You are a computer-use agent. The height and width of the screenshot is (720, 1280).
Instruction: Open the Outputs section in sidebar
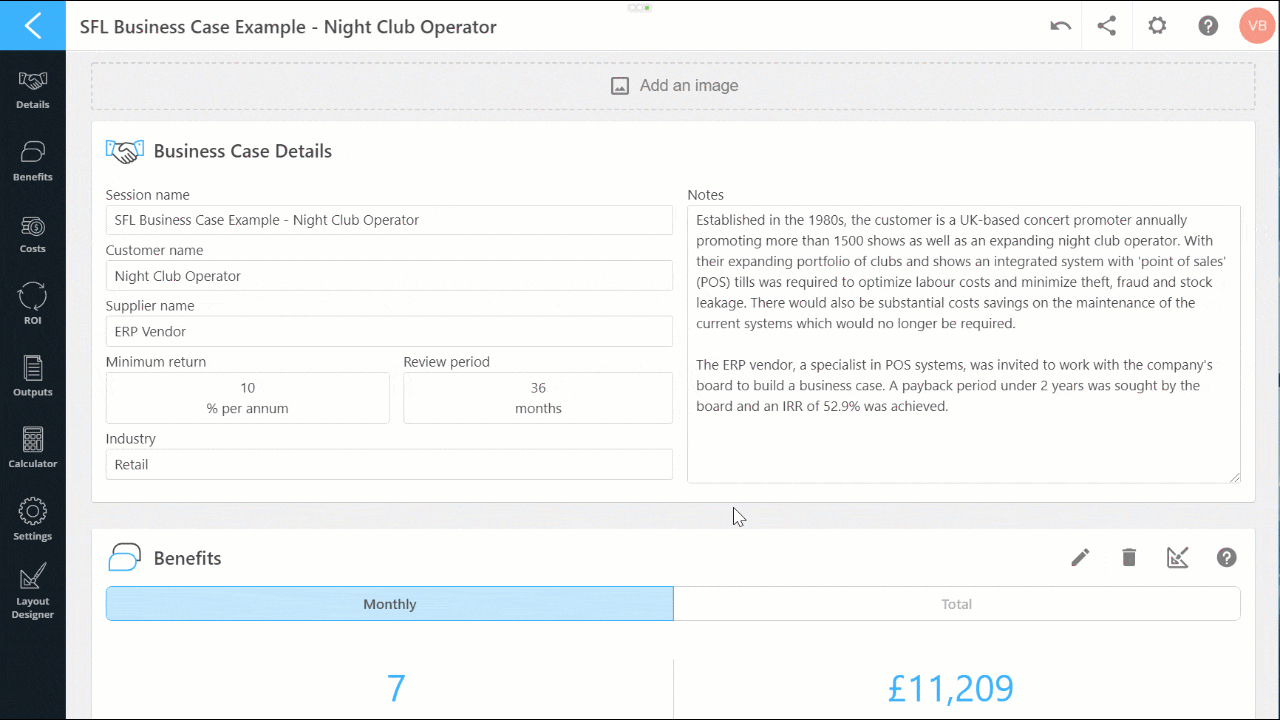click(x=33, y=377)
